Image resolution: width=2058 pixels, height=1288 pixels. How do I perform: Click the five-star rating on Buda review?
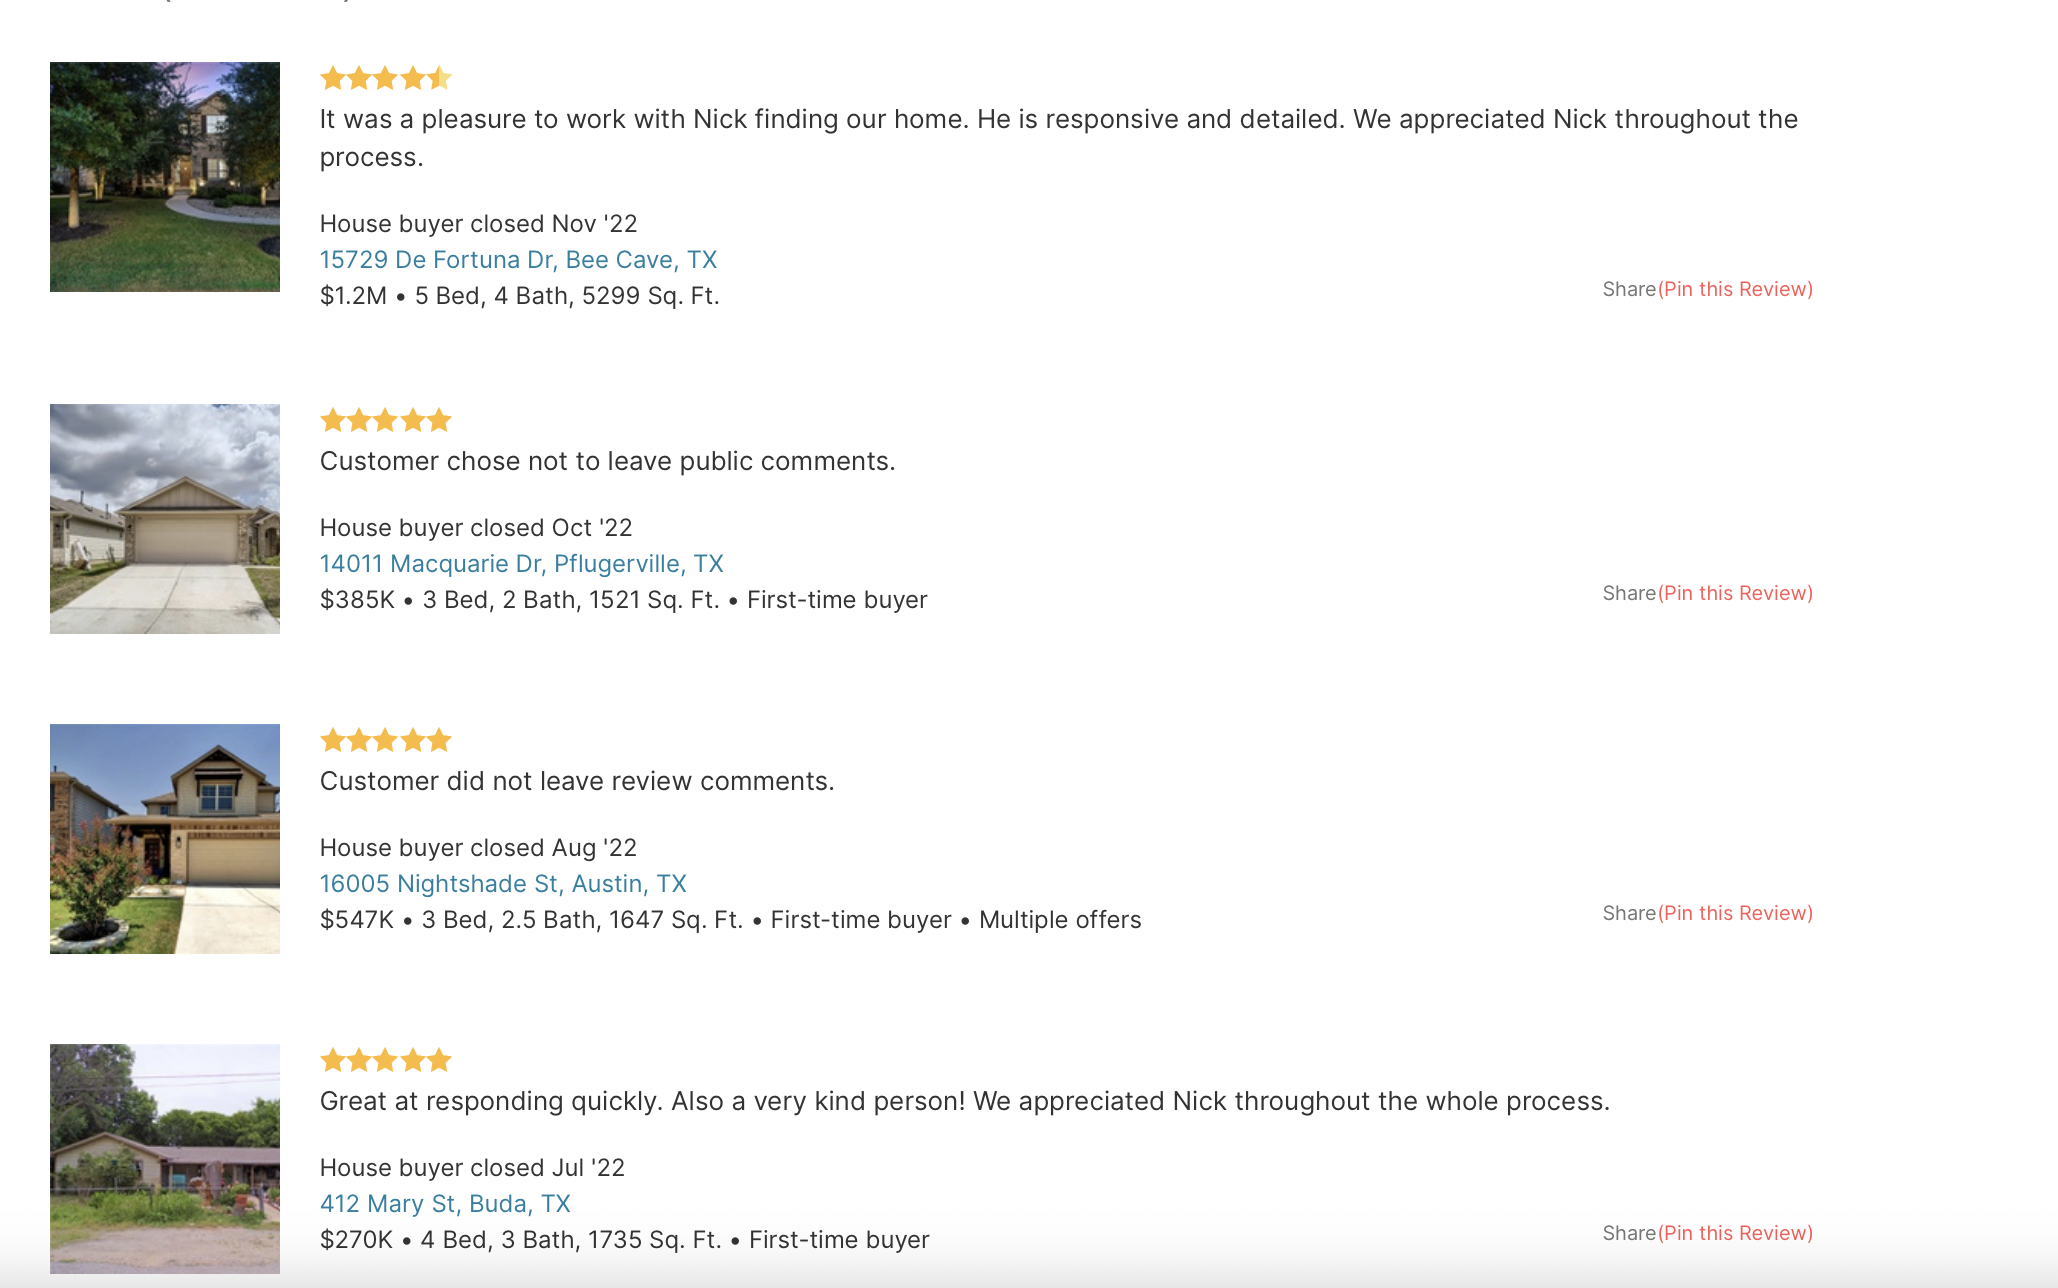coord(386,1060)
